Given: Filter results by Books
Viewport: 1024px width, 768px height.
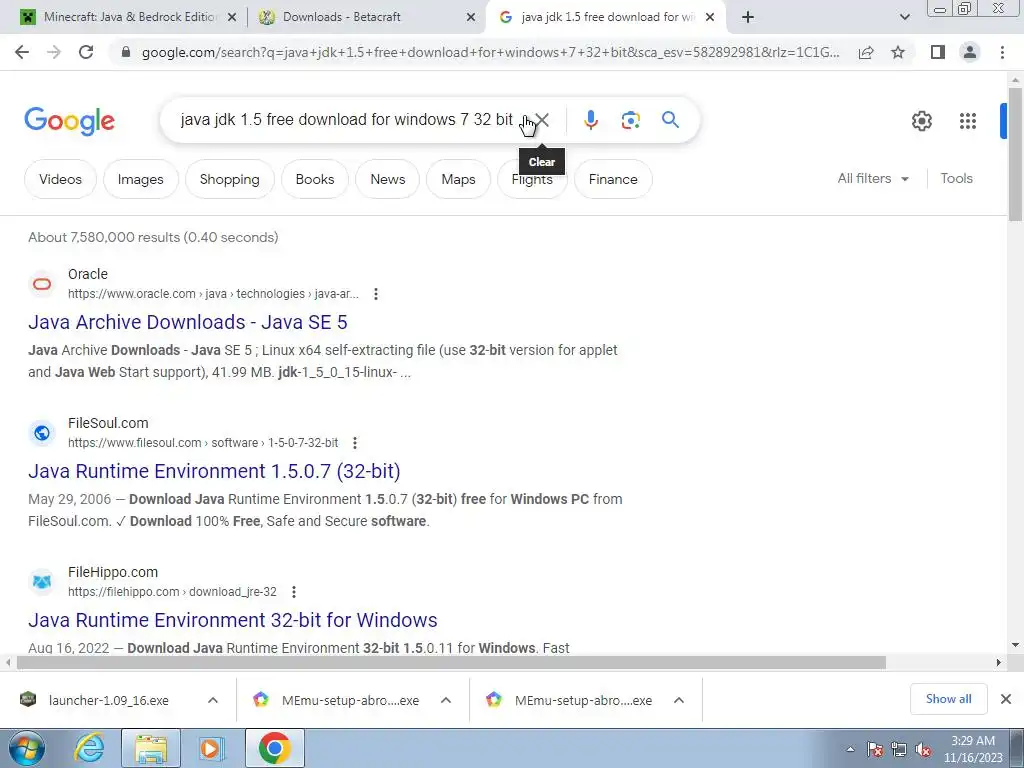Looking at the screenshot, I should tap(315, 179).
